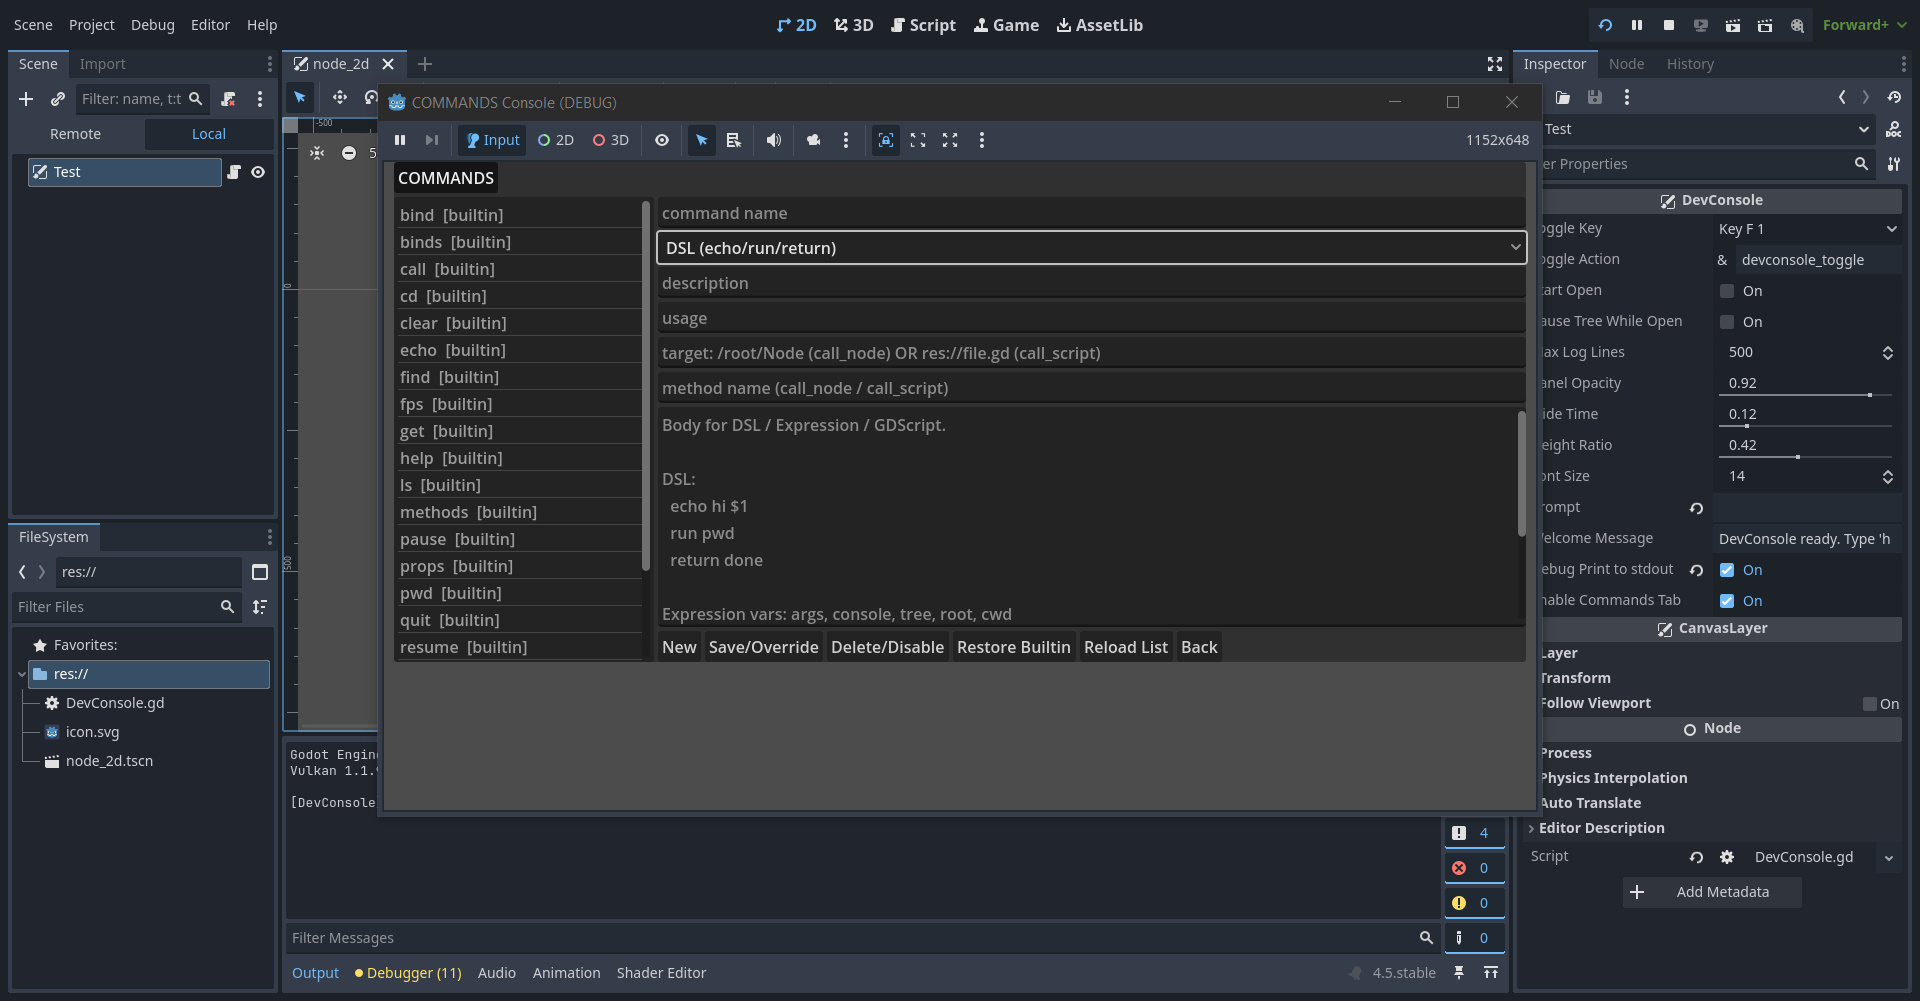Toggle visibility eye of the Test node
This screenshot has height=1001, width=1920.
tap(258, 172)
